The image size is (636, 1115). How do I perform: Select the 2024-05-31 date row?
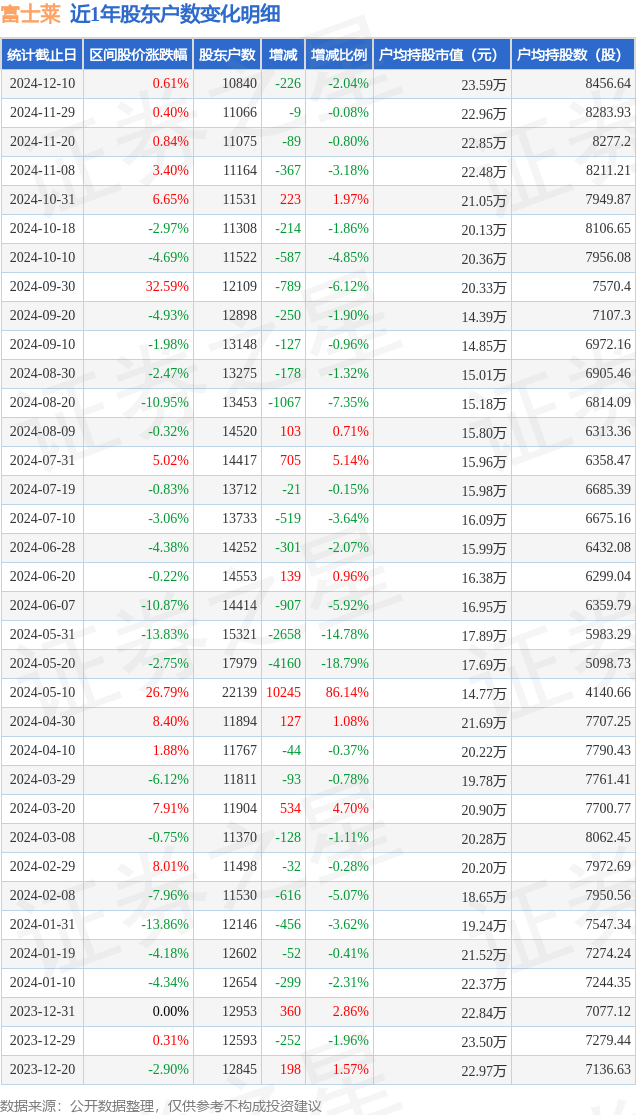click(x=318, y=634)
